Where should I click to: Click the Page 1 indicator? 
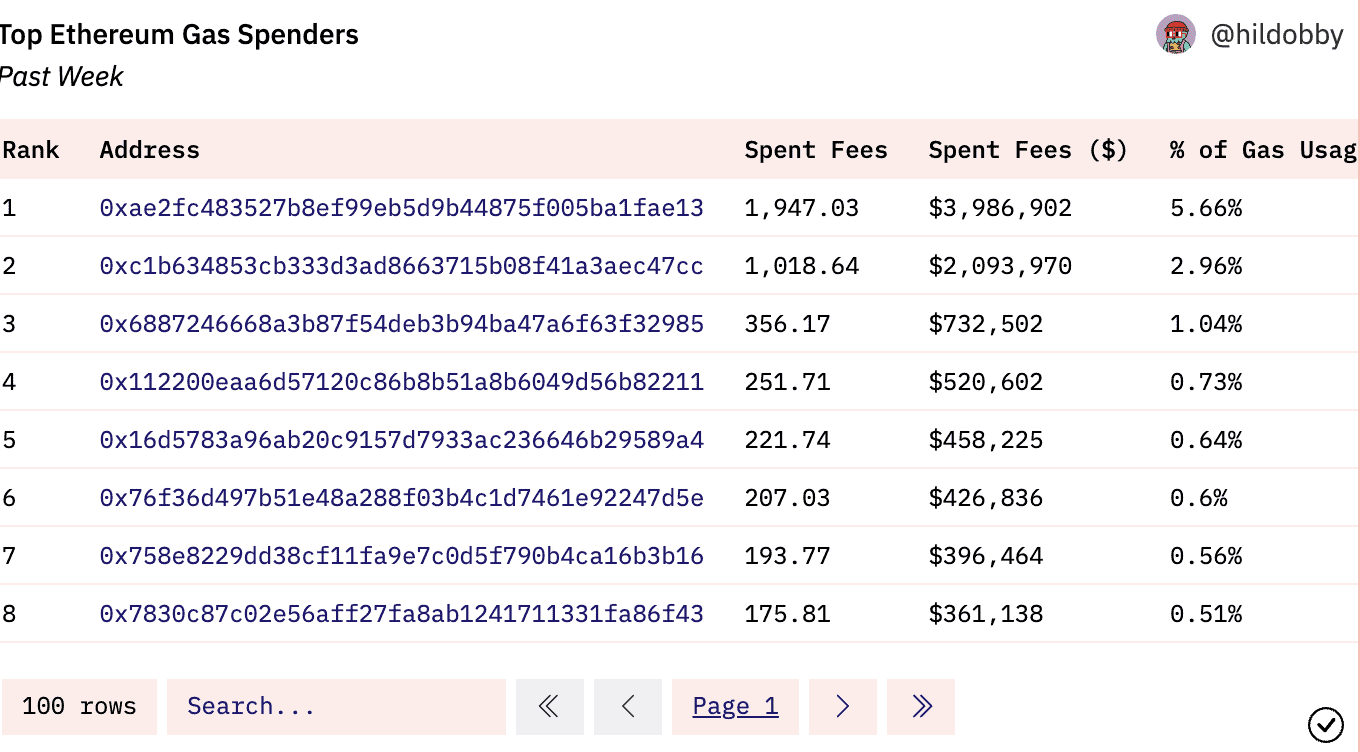(735, 707)
